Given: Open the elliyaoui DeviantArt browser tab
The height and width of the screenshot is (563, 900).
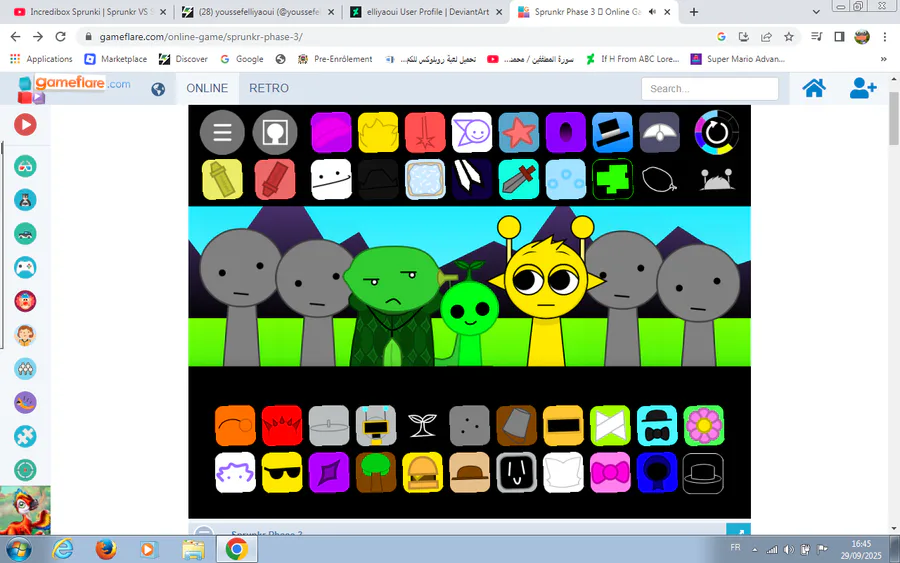Looking at the screenshot, I should pos(426,11).
